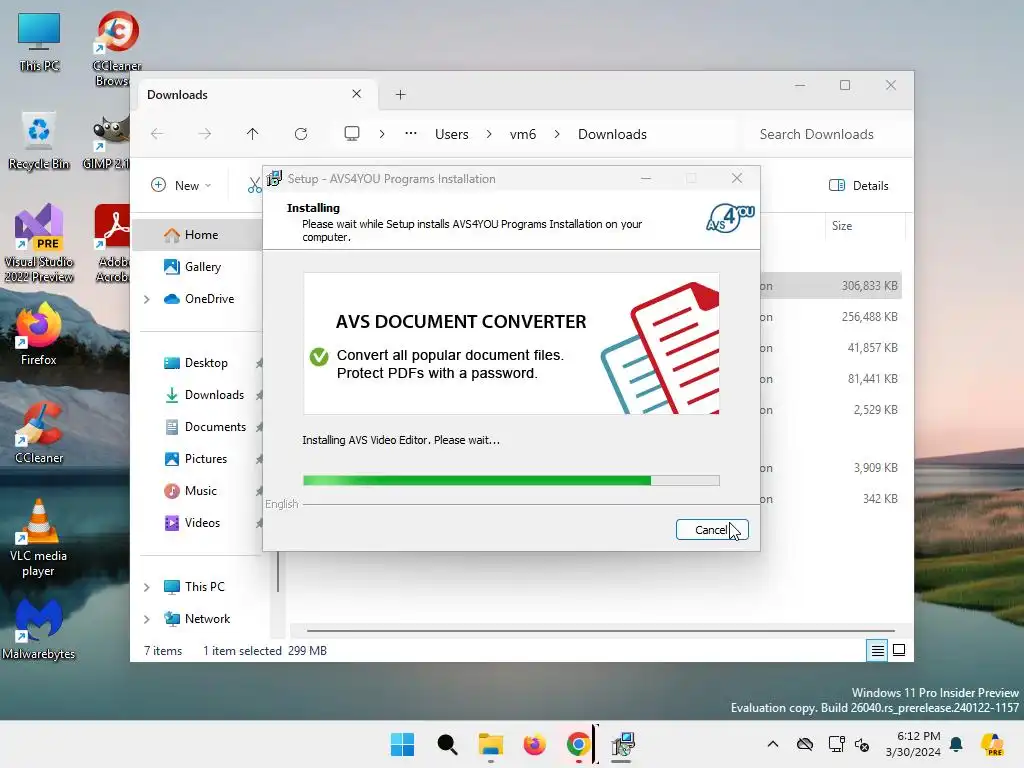
Task: Expand chevron after Users breadcrumb
Action: 489,134
